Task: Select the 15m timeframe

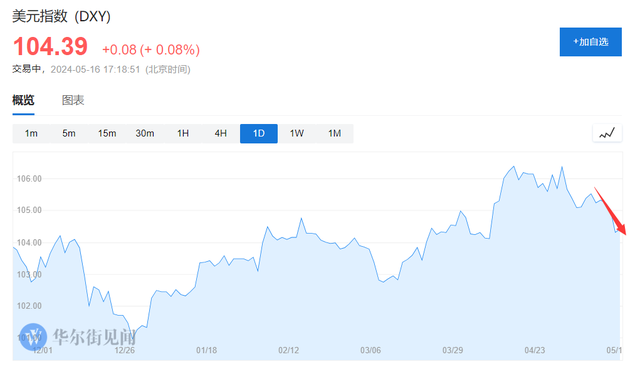Action: [x=107, y=133]
